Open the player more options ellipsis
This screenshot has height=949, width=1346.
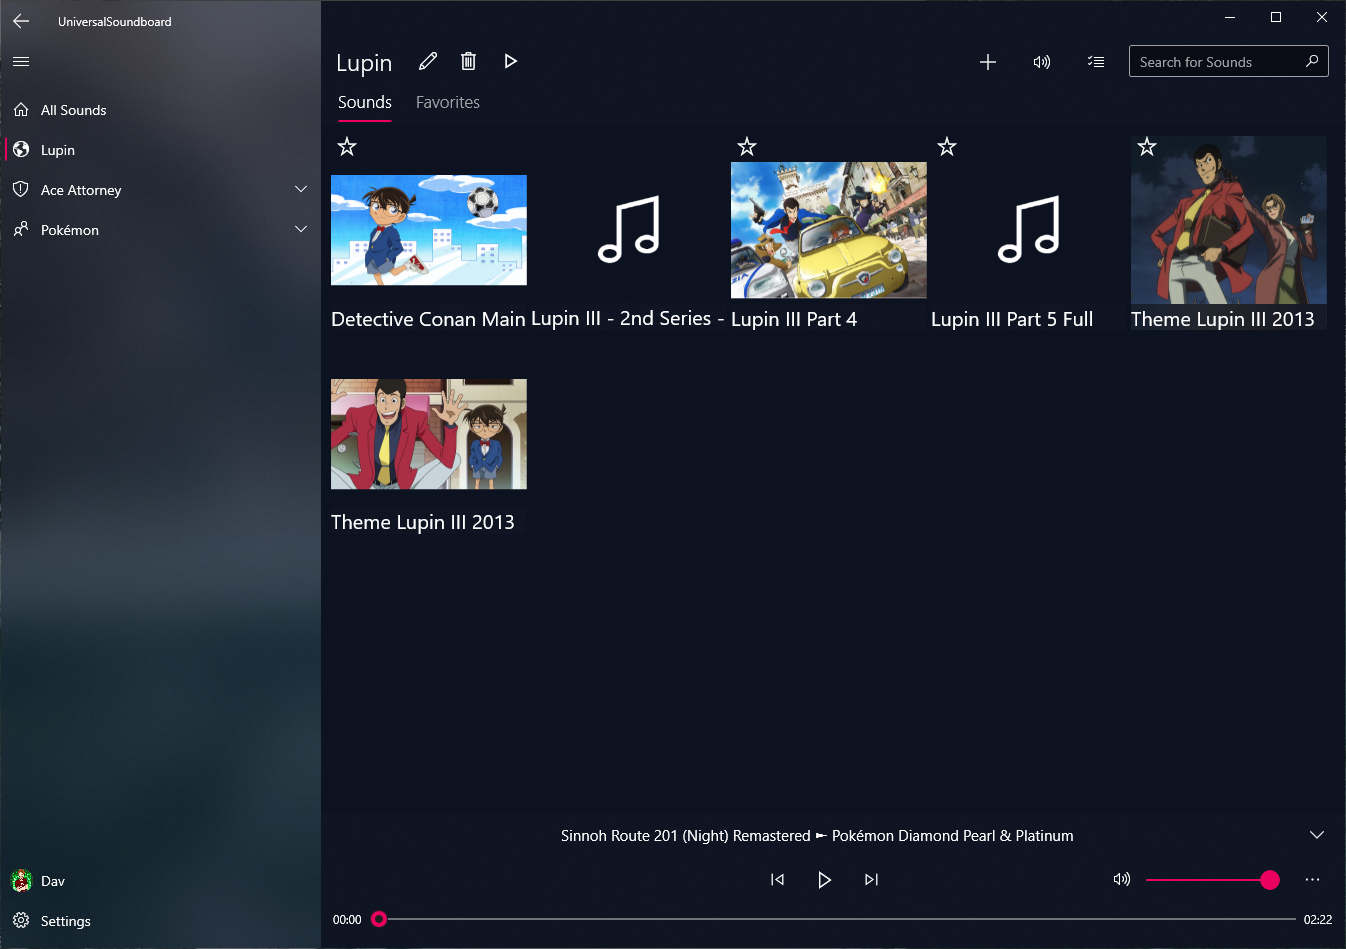coord(1313,880)
